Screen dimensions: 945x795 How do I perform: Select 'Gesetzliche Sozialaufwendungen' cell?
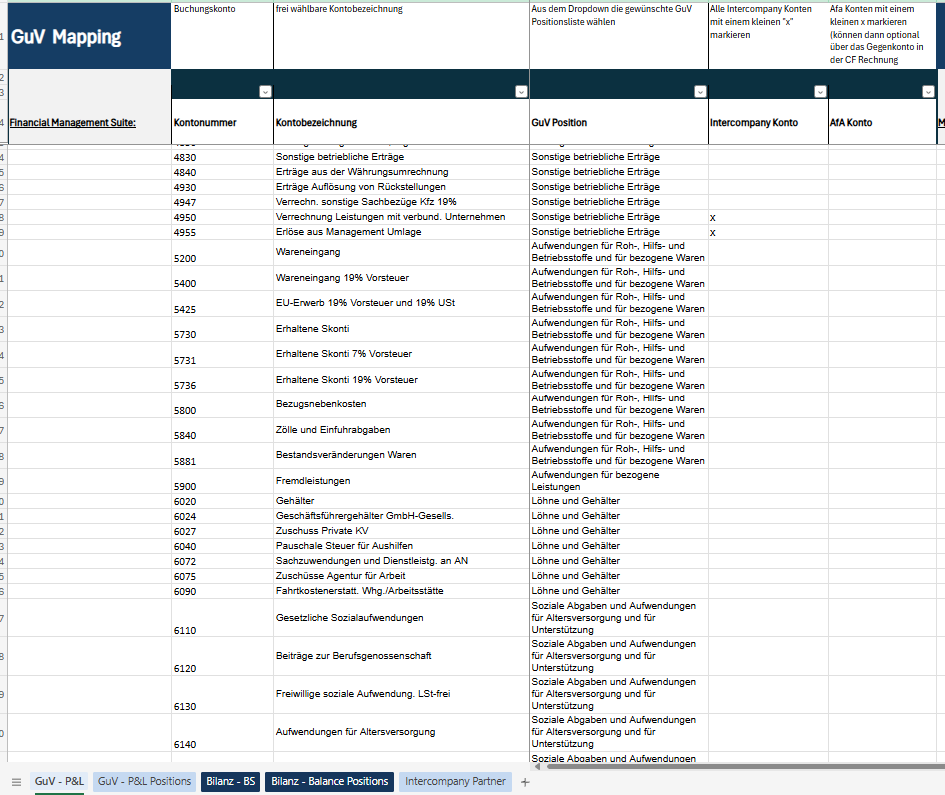(401, 618)
